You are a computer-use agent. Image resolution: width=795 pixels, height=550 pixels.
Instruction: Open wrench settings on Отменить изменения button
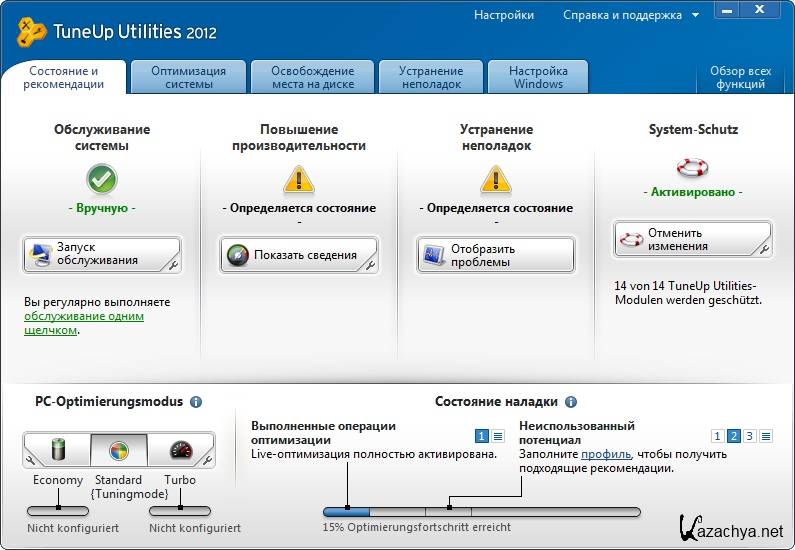point(763,248)
